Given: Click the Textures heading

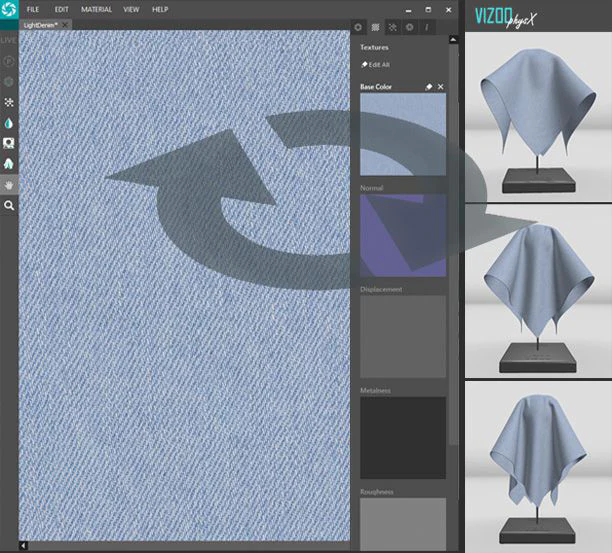Looking at the screenshot, I should 374,47.
